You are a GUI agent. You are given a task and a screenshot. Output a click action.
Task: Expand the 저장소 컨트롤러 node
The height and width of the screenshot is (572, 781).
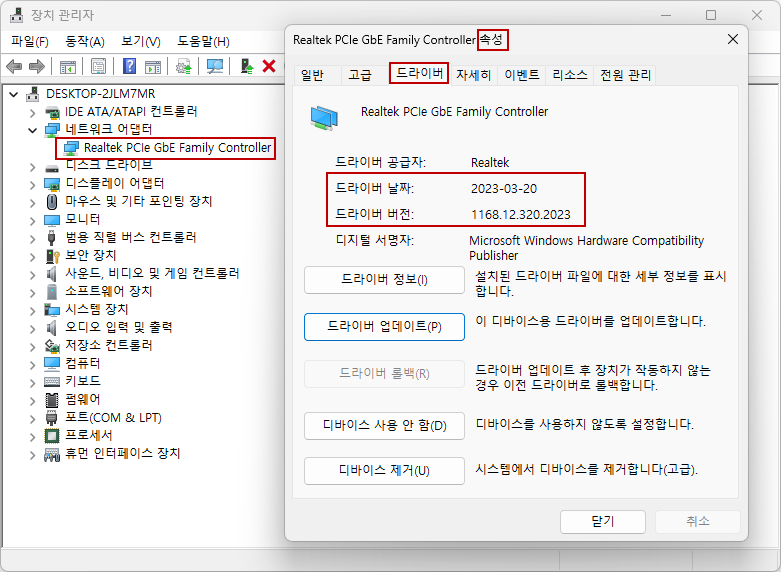[32, 346]
